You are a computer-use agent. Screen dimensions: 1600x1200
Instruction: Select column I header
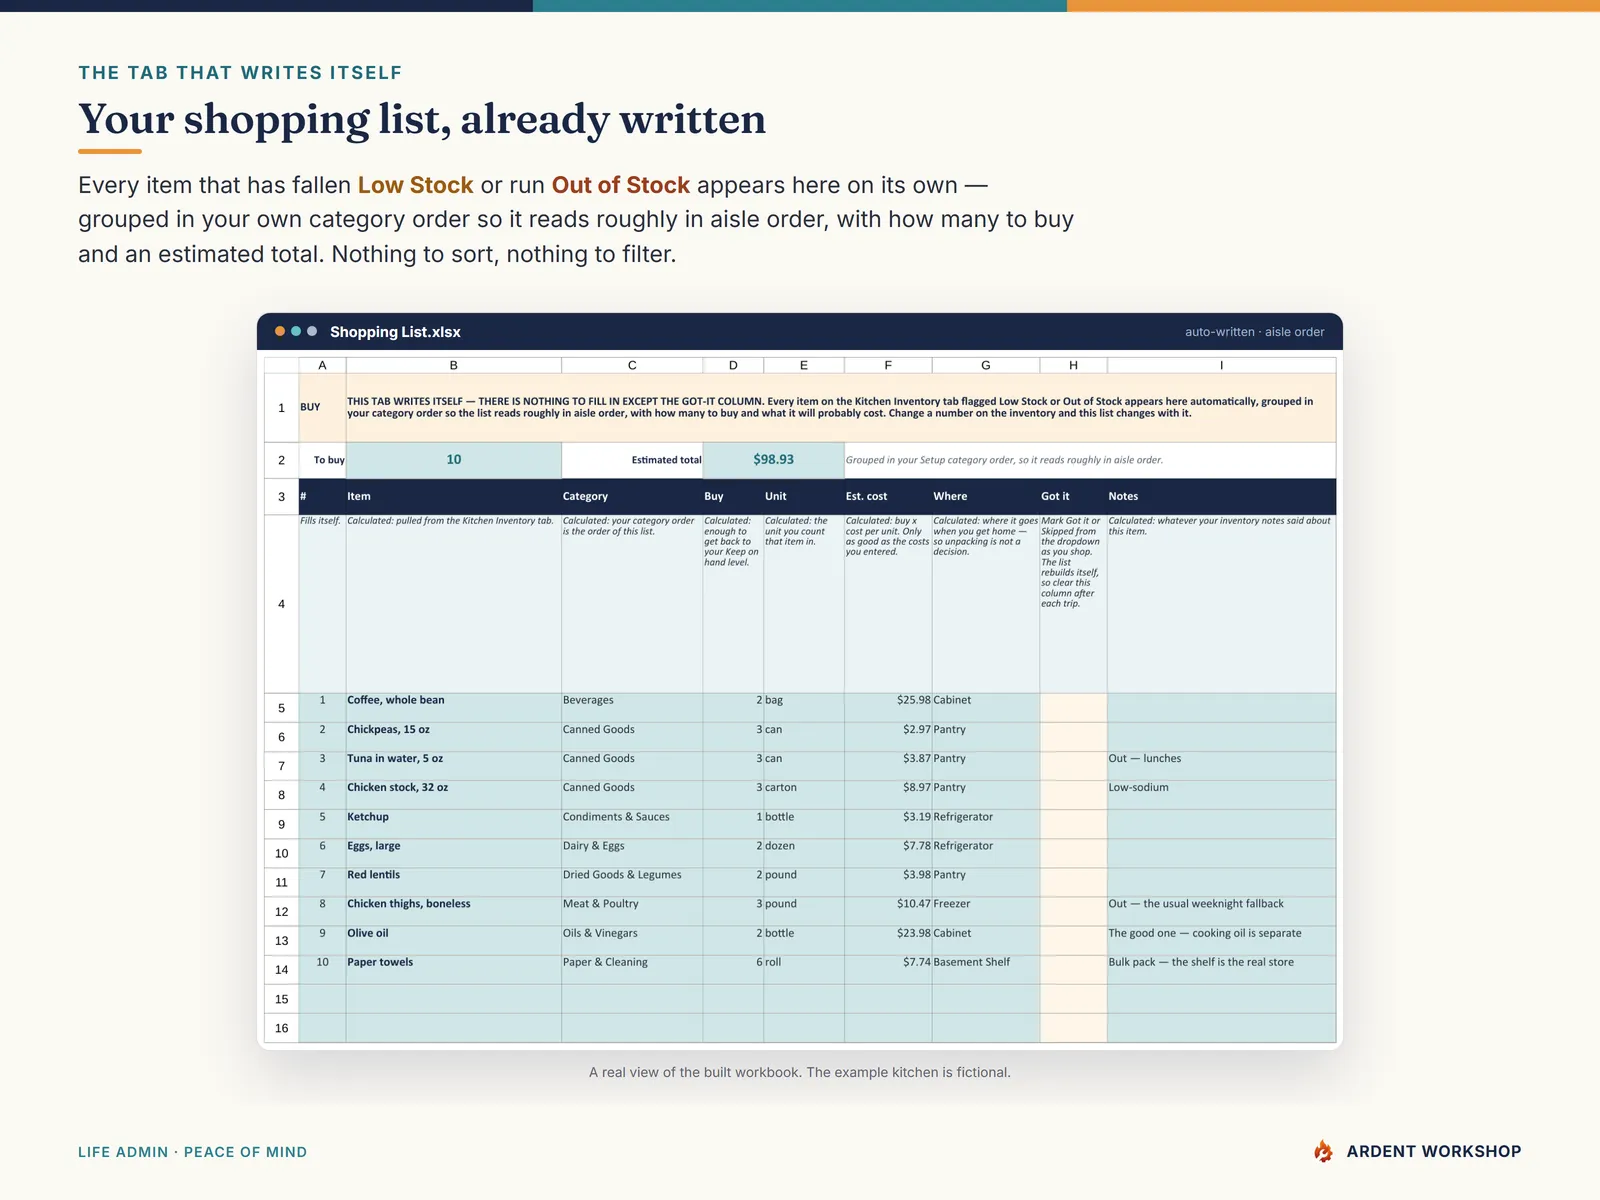(1221, 365)
